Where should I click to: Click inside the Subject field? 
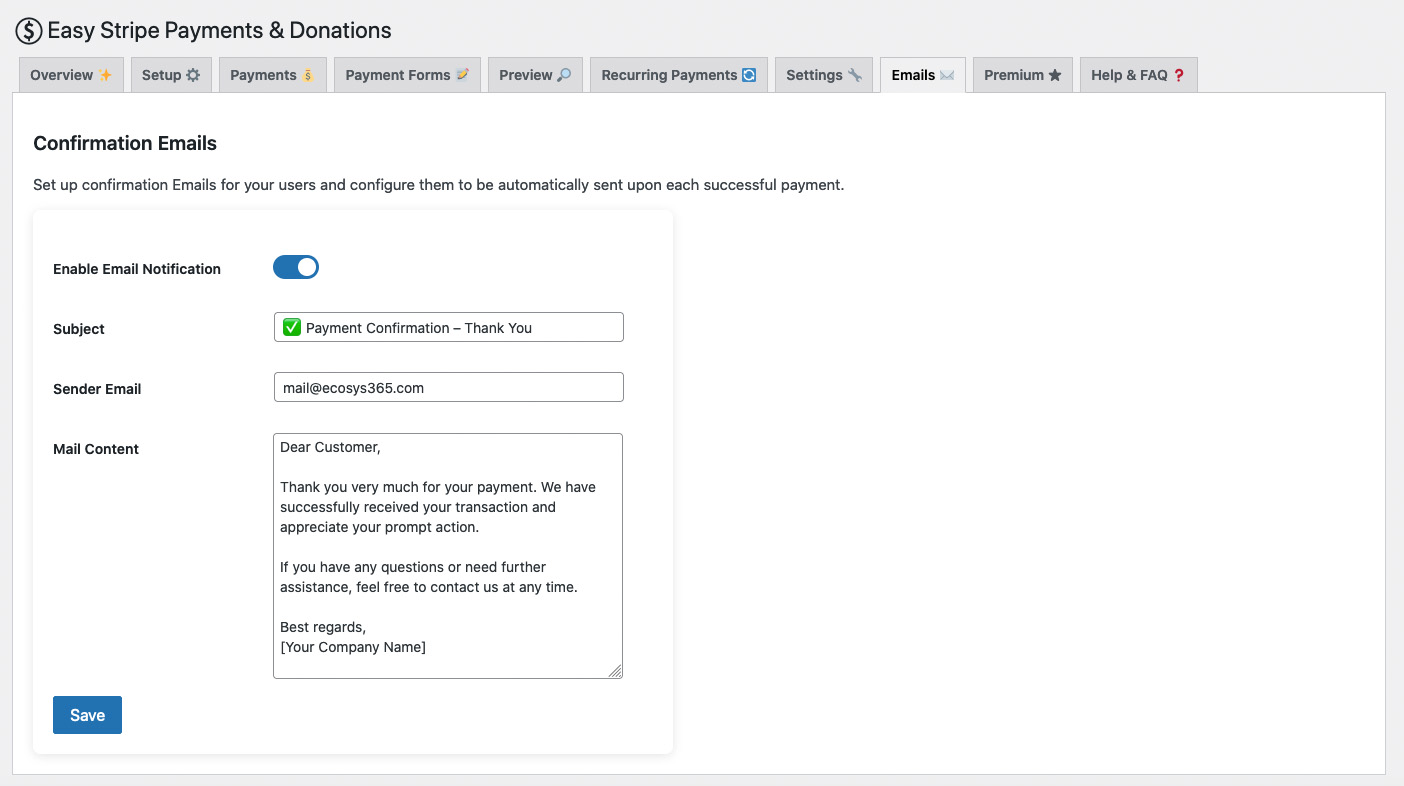coord(448,327)
